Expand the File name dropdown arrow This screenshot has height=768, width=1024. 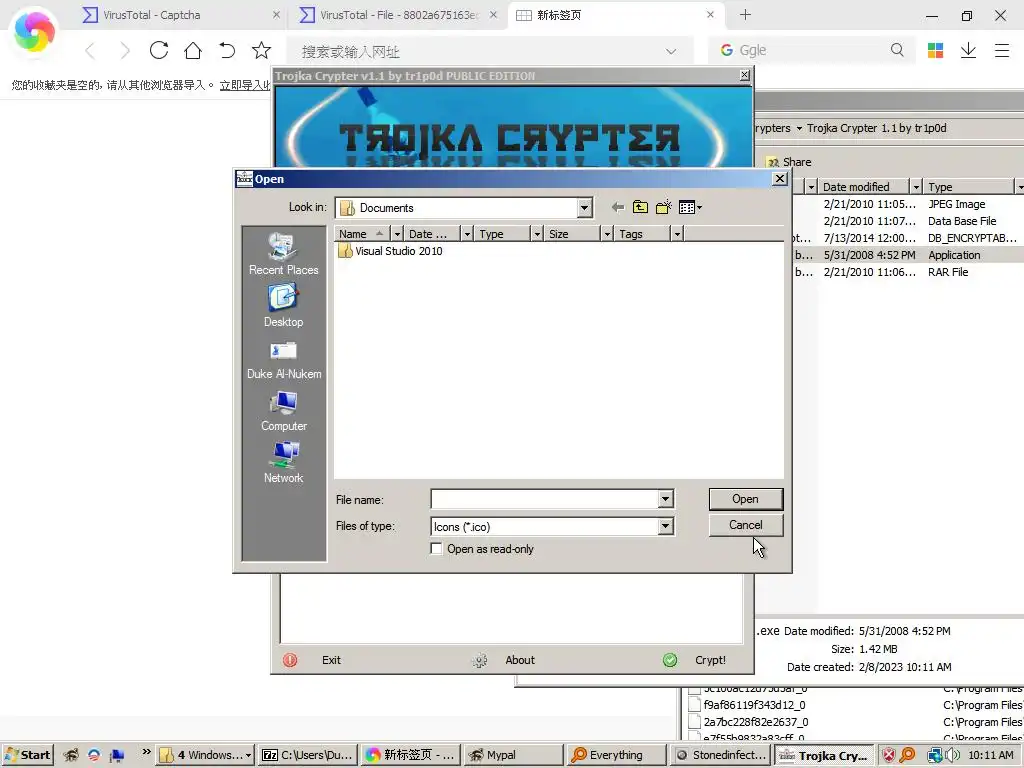665,500
